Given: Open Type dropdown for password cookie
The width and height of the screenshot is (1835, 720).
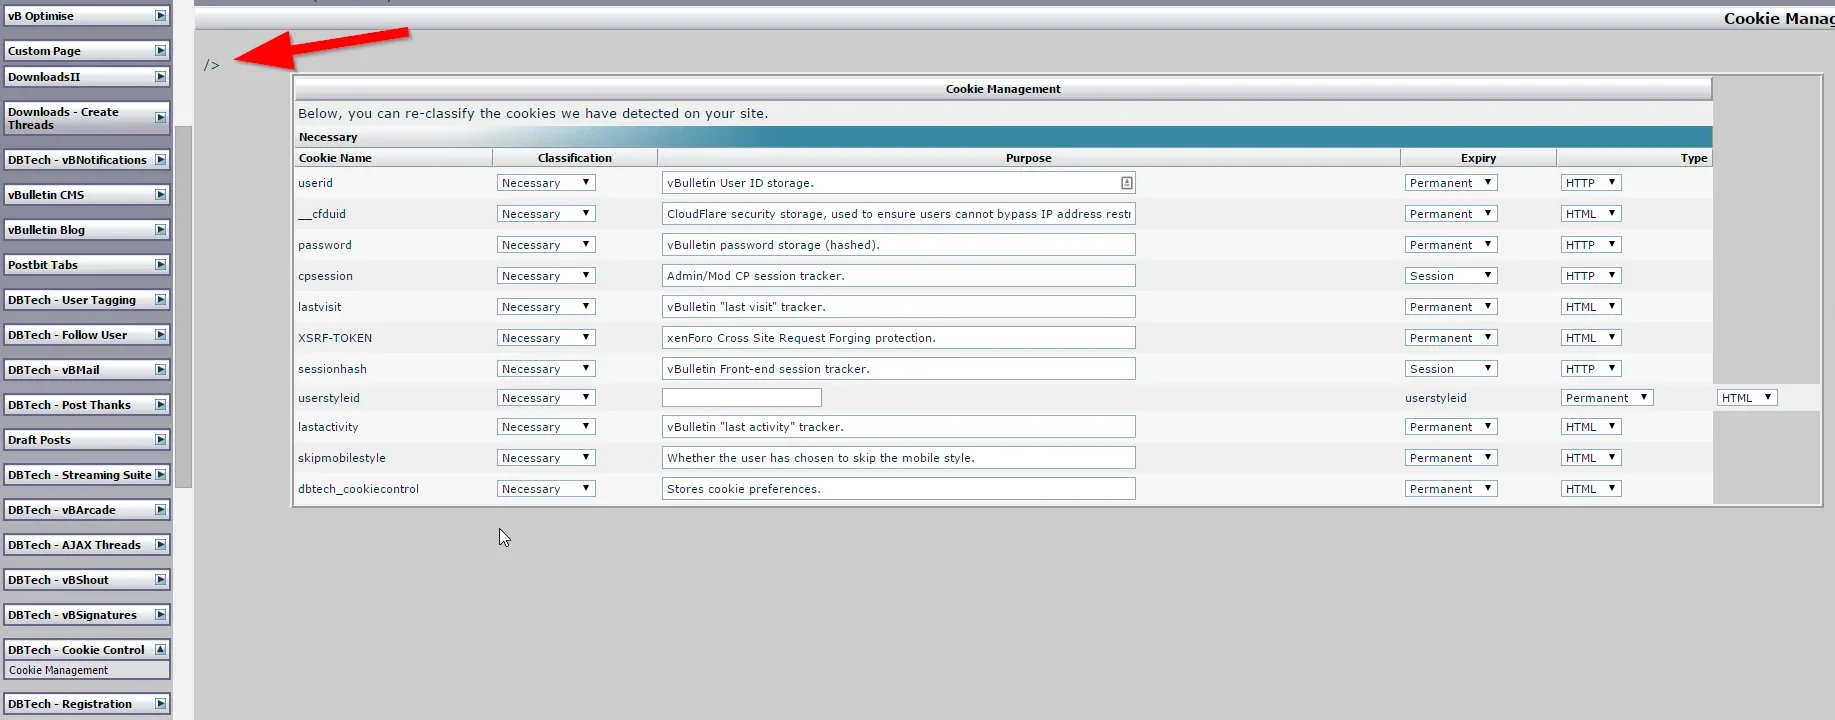Looking at the screenshot, I should 1591,245.
